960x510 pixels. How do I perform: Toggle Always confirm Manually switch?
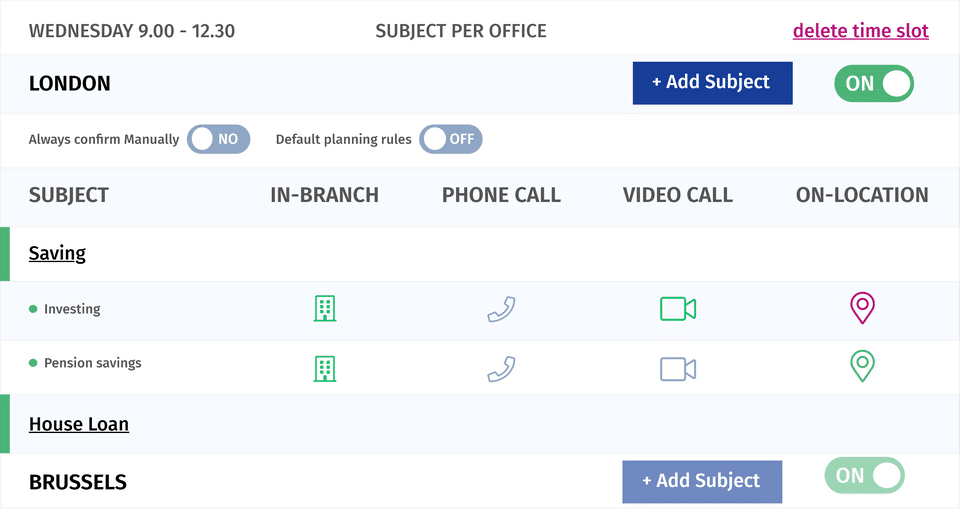coord(218,139)
